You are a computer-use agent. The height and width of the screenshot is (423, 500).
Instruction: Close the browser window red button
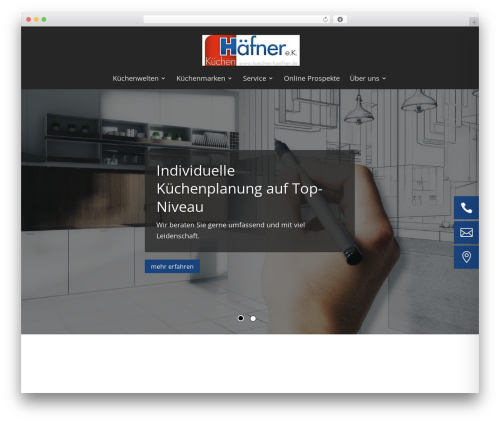(29, 20)
